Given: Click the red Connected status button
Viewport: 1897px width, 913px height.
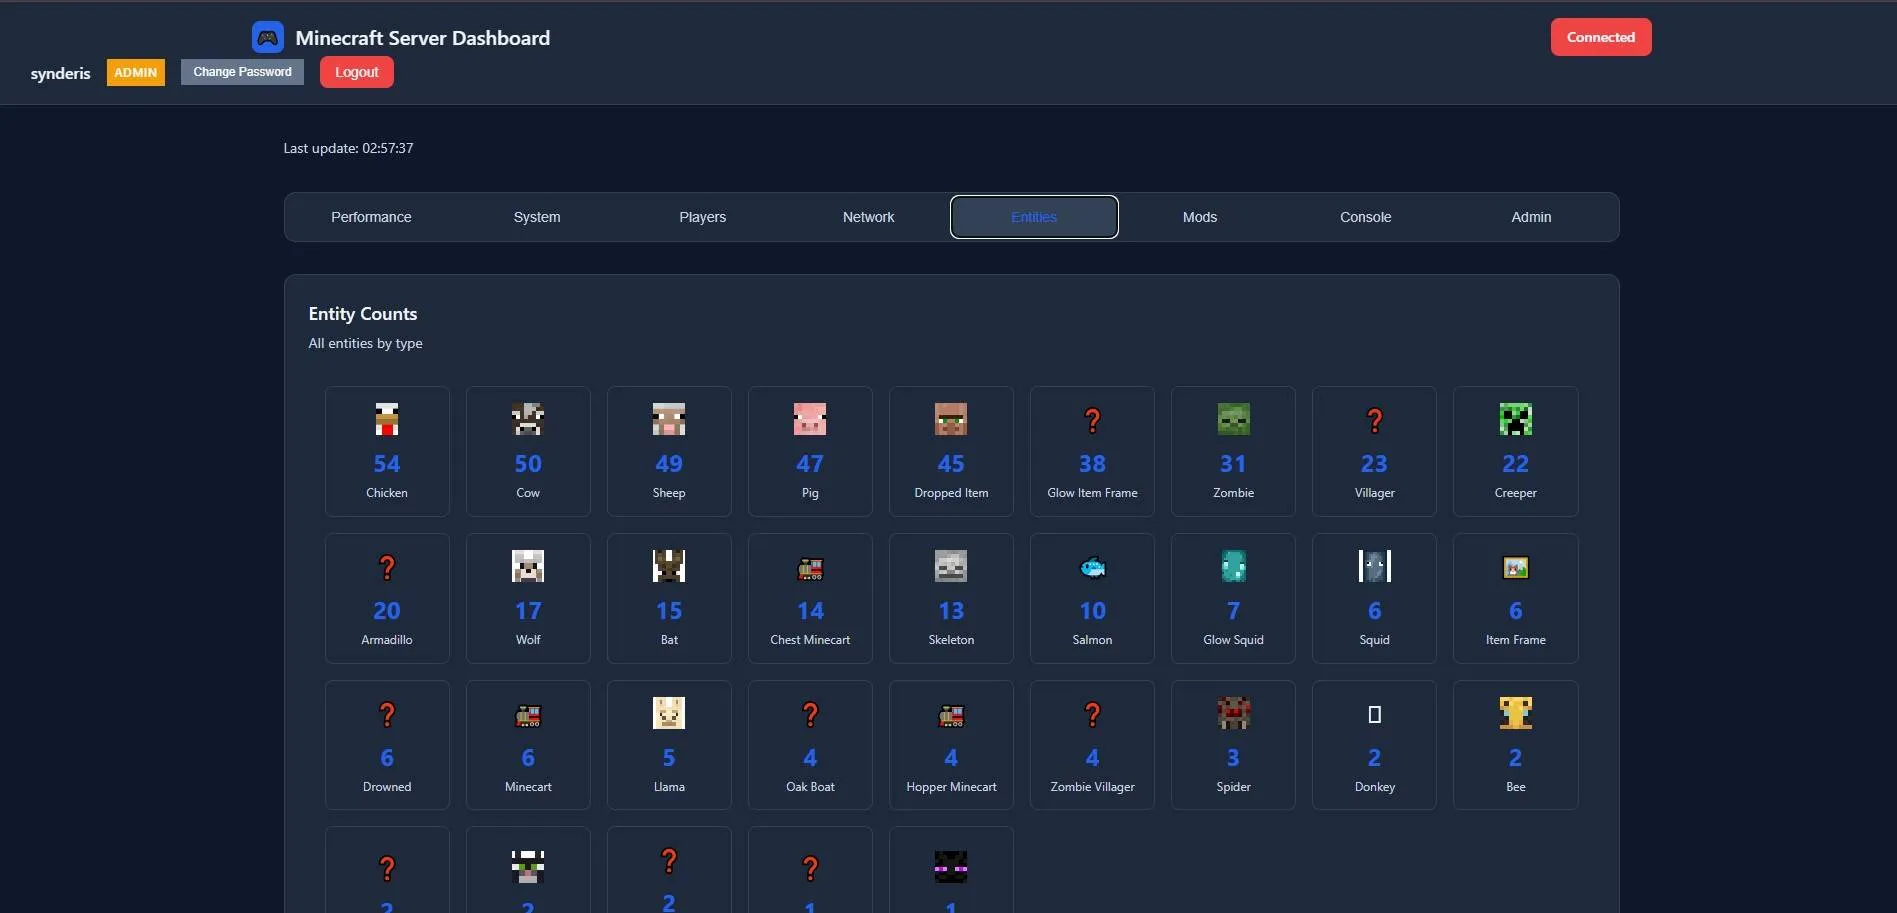Looking at the screenshot, I should coord(1601,37).
